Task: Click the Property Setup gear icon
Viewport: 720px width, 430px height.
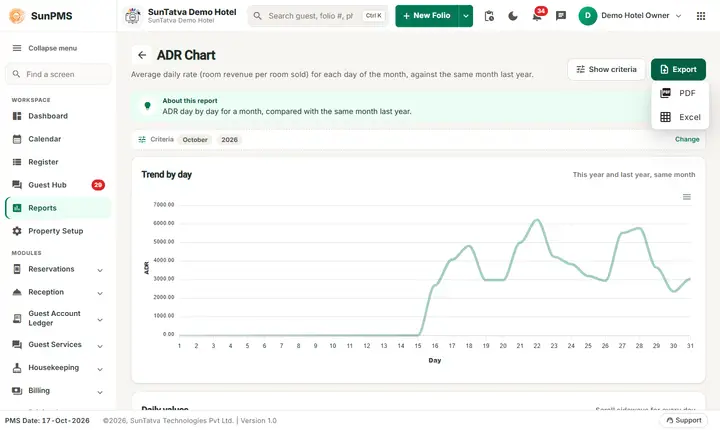Action: coord(17,231)
